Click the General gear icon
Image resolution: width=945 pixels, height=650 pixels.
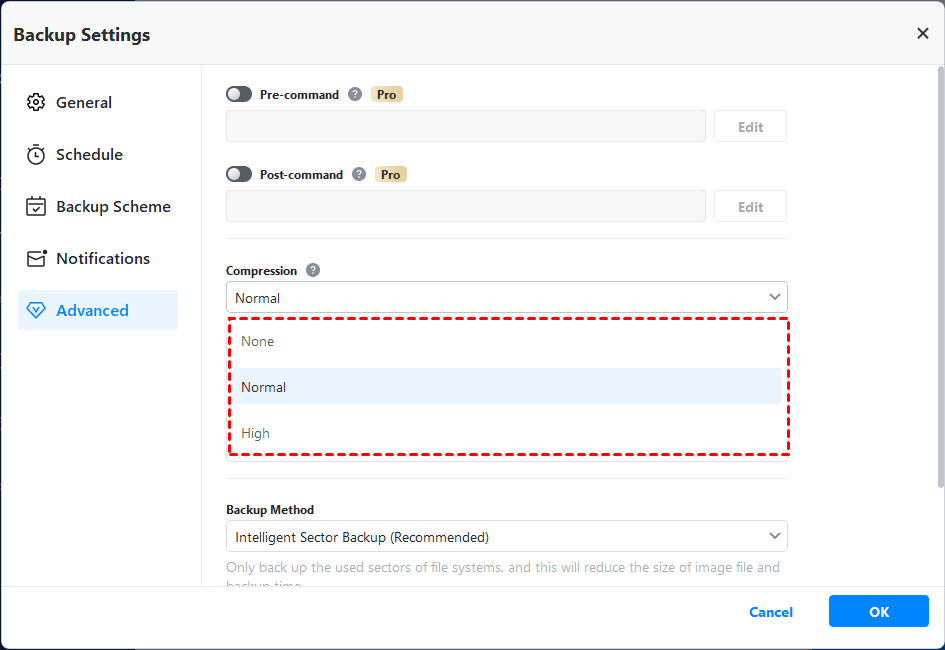(x=36, y=102)
